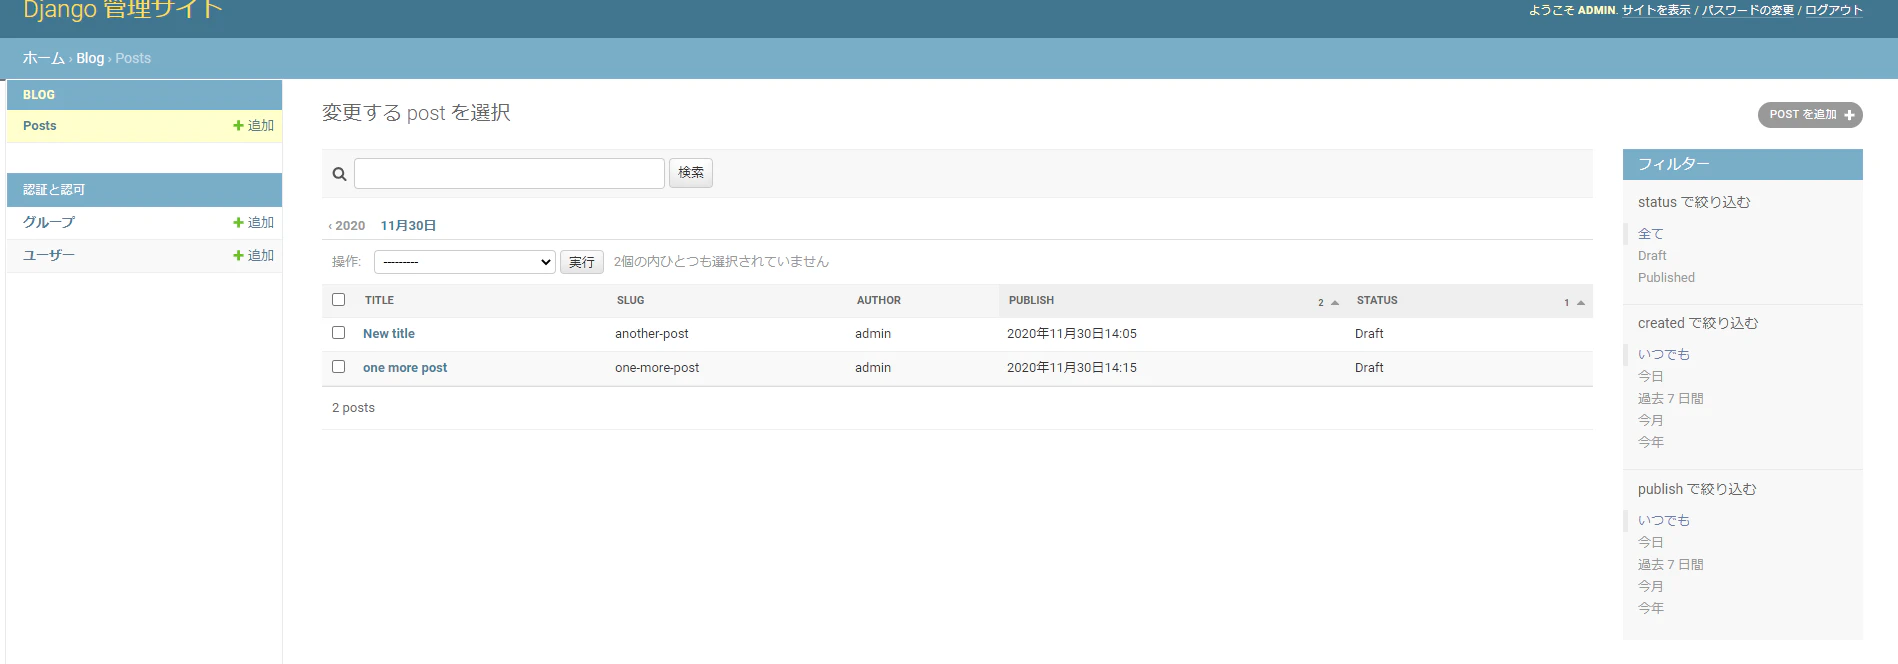Open the BLOG section header in sidebar
The height and width of the screenshot is (664, 1898).
point(39,95)
